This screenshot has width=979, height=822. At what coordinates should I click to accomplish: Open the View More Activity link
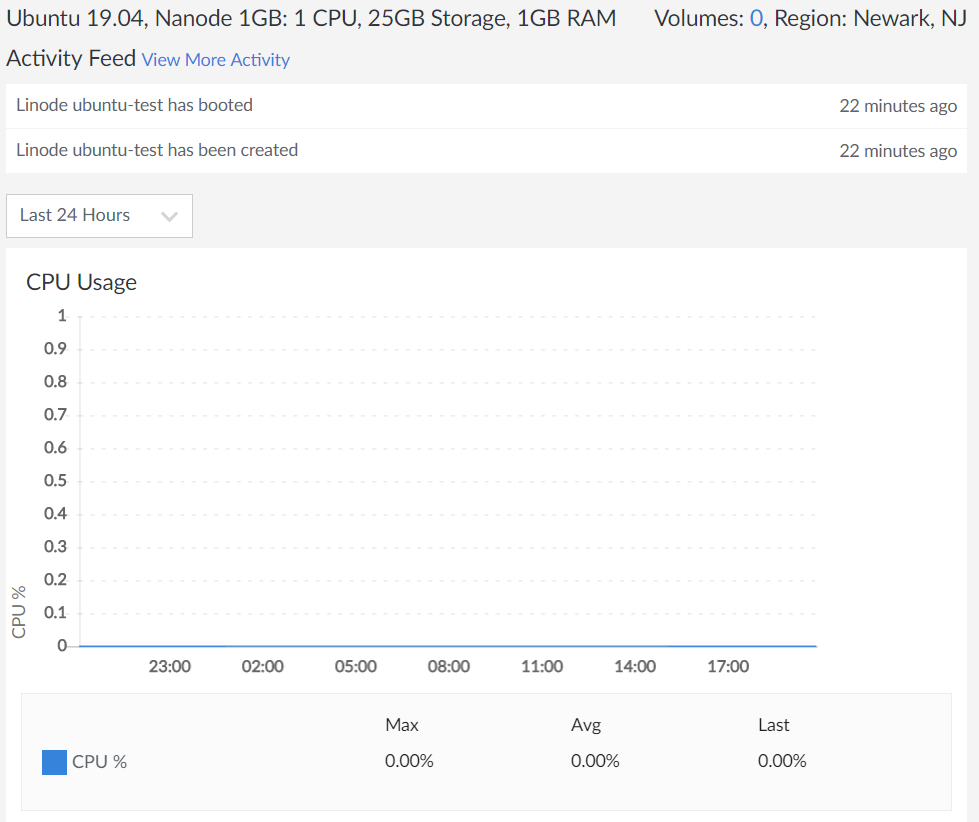point(216,60)
